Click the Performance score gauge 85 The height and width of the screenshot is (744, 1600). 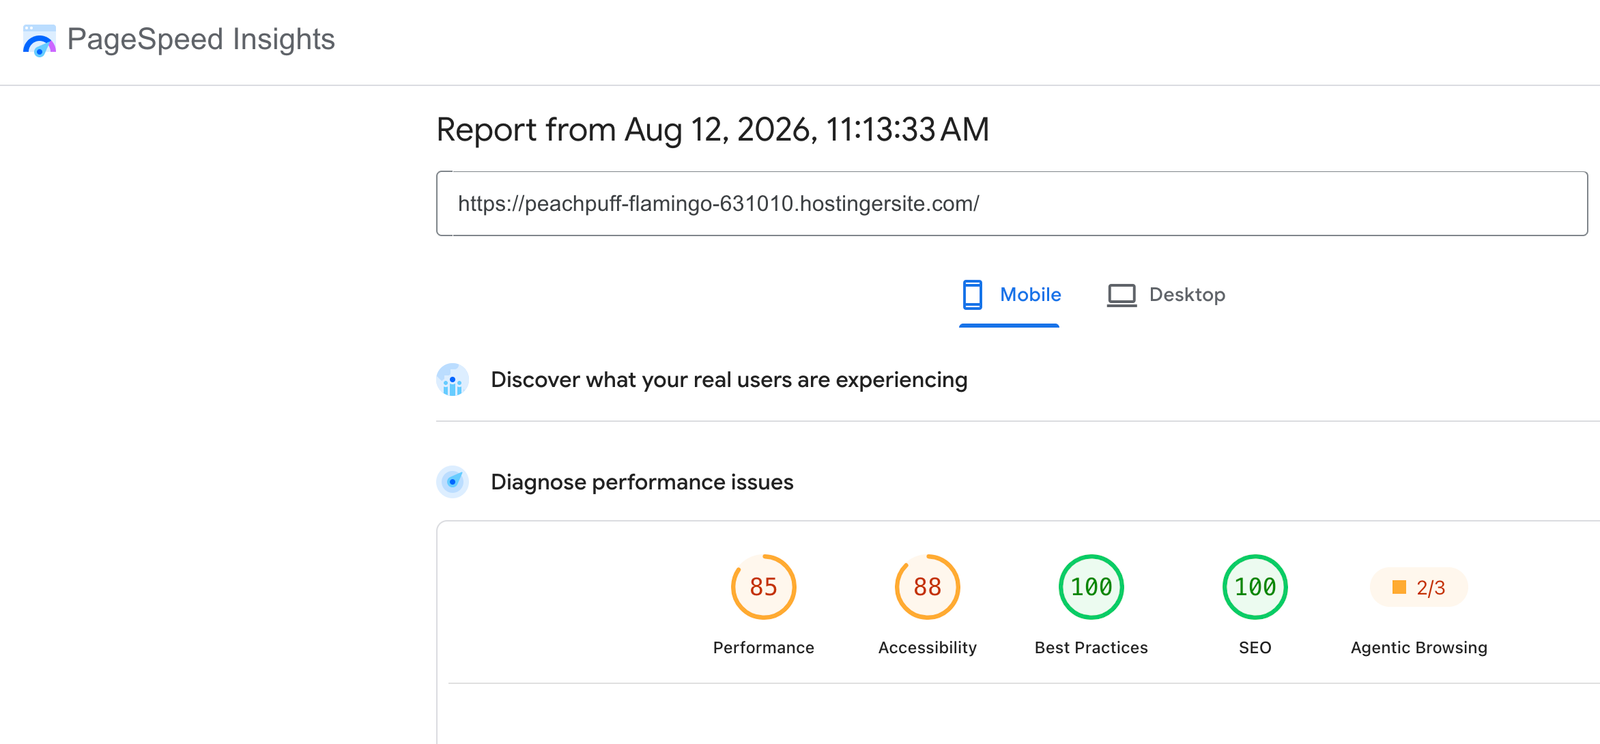[764, 587]
